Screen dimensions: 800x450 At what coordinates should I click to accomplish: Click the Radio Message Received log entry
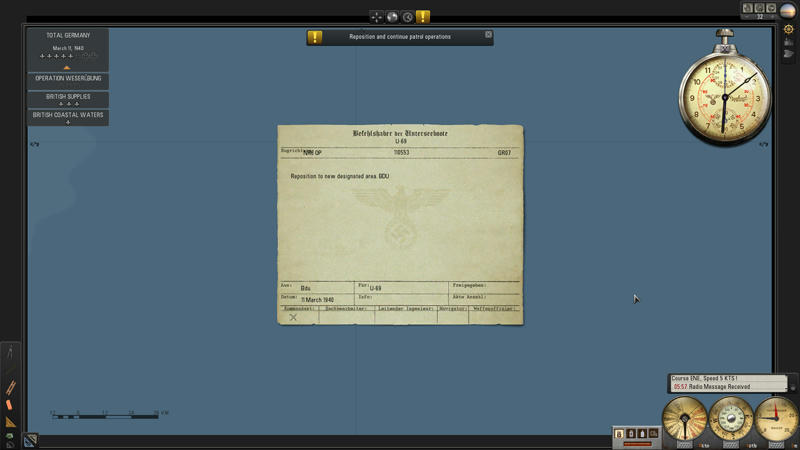(712, 387)
